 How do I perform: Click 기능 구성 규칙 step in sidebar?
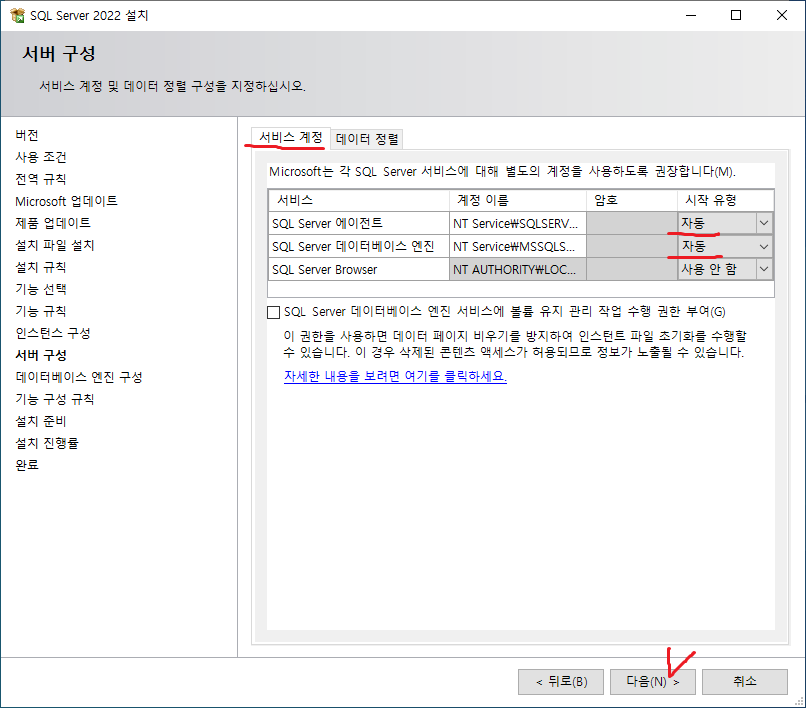coord(55,399)
